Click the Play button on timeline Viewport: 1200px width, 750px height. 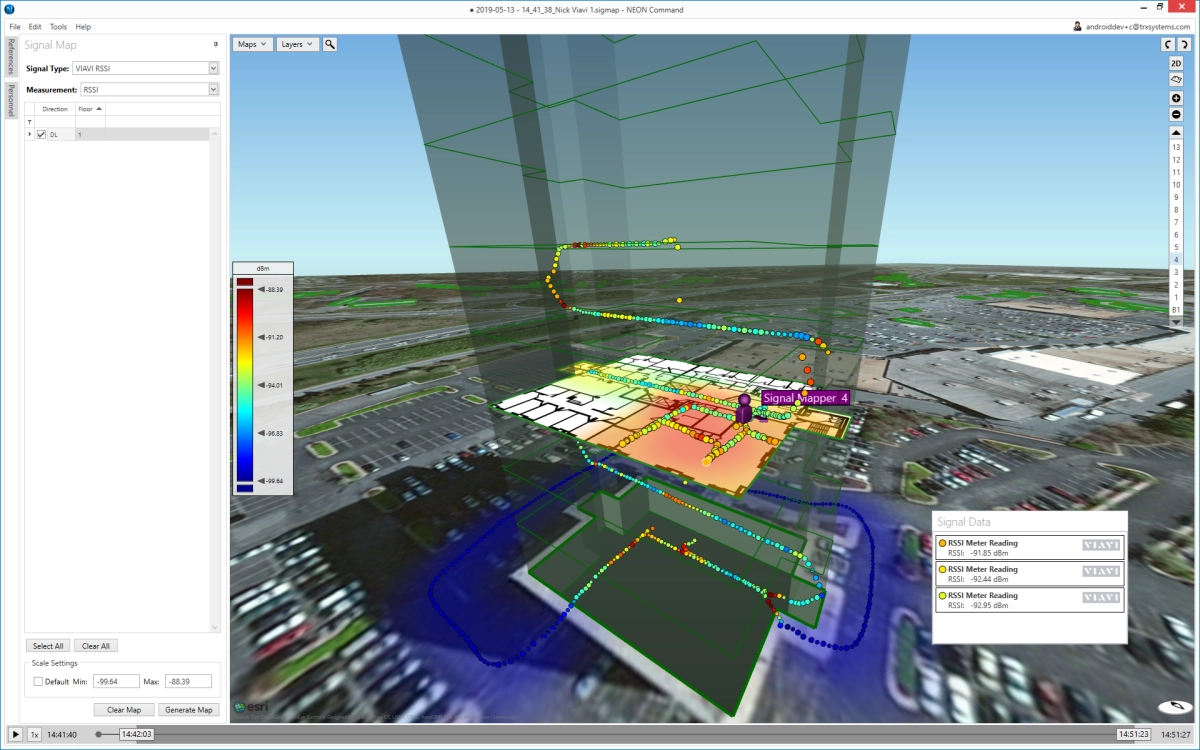pyautogui.click(x=15, y=734)
